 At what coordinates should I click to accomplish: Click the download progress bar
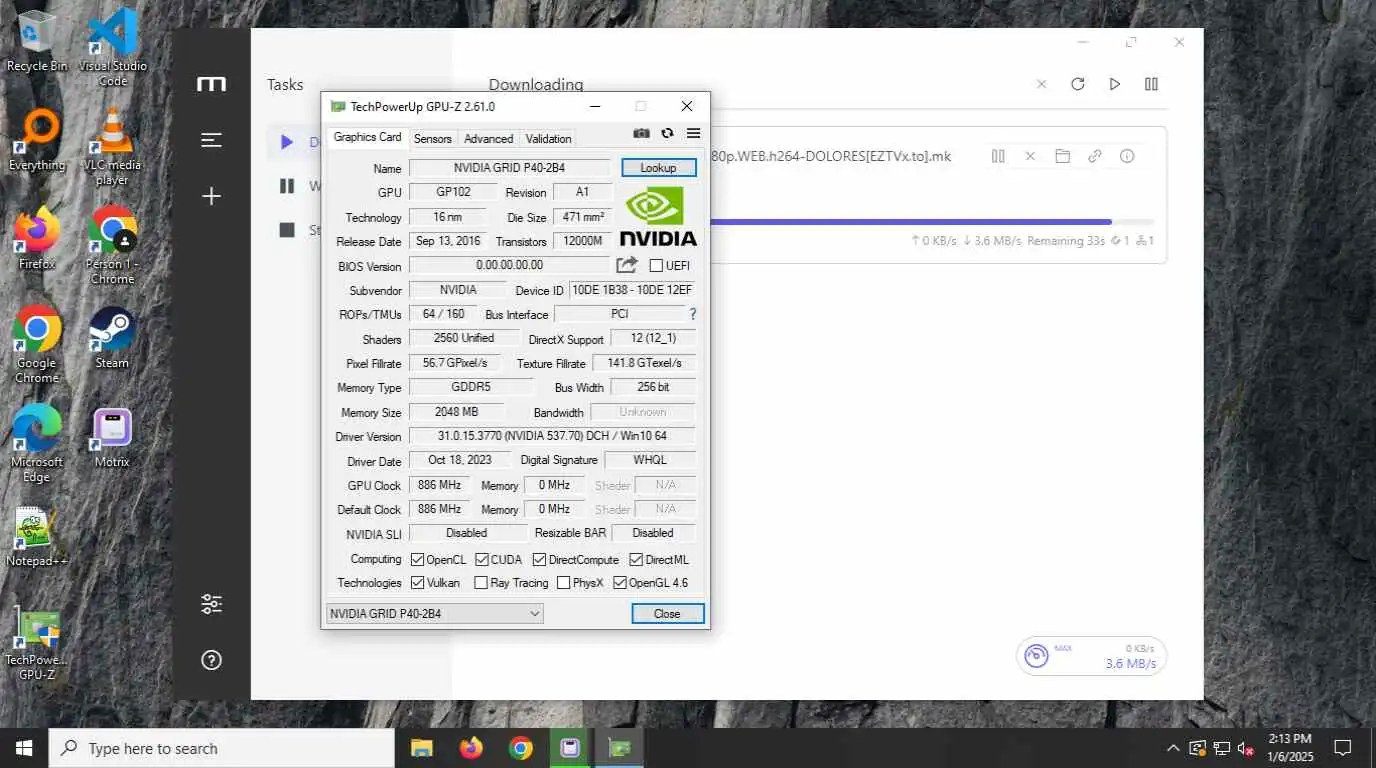pos(930,222)
